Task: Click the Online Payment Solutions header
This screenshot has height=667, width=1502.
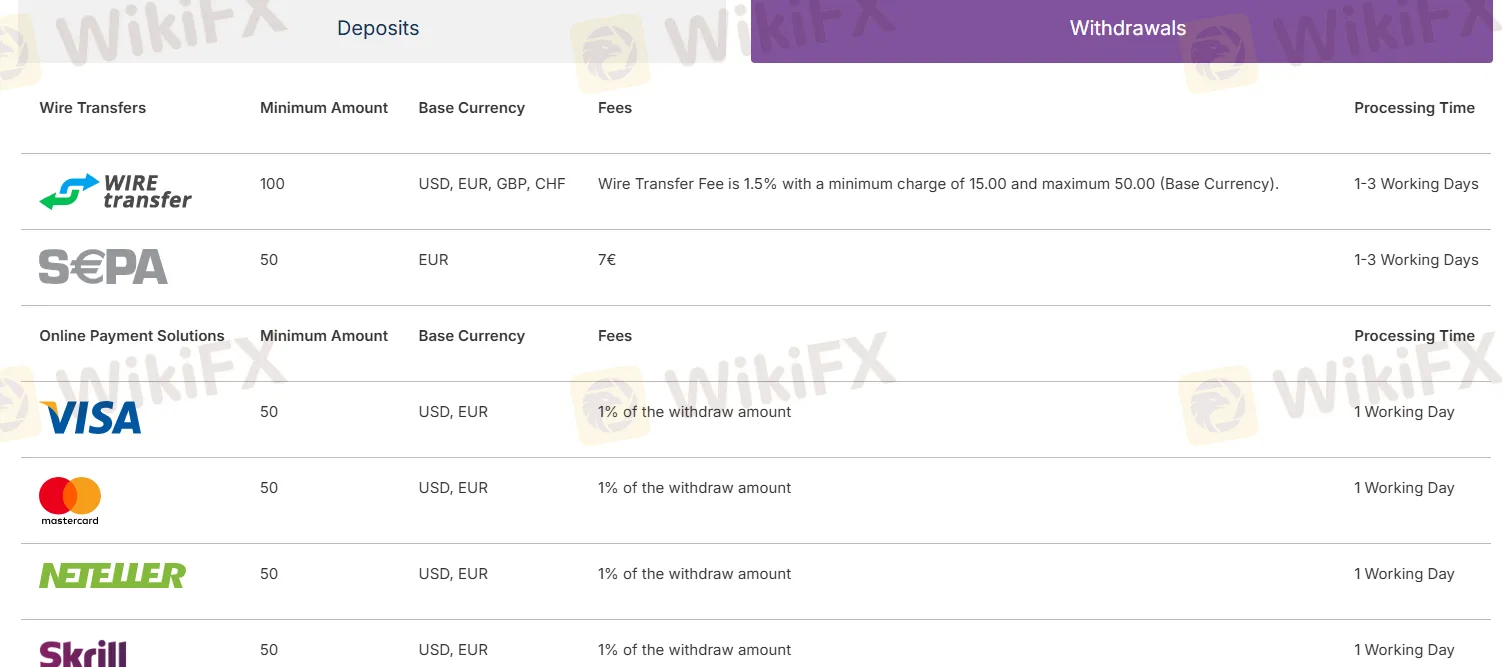Action: (132, 336)
